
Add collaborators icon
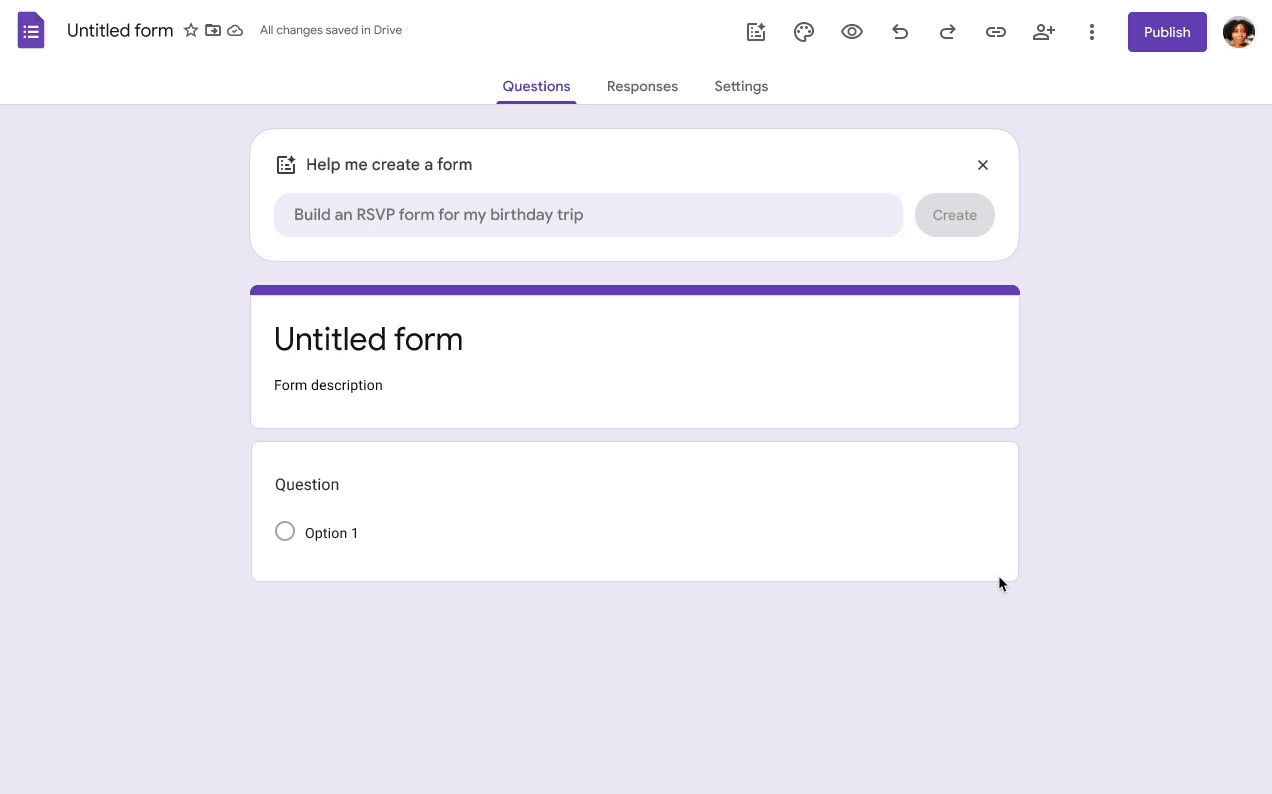pyautogui.click(x=1044, y=32)
